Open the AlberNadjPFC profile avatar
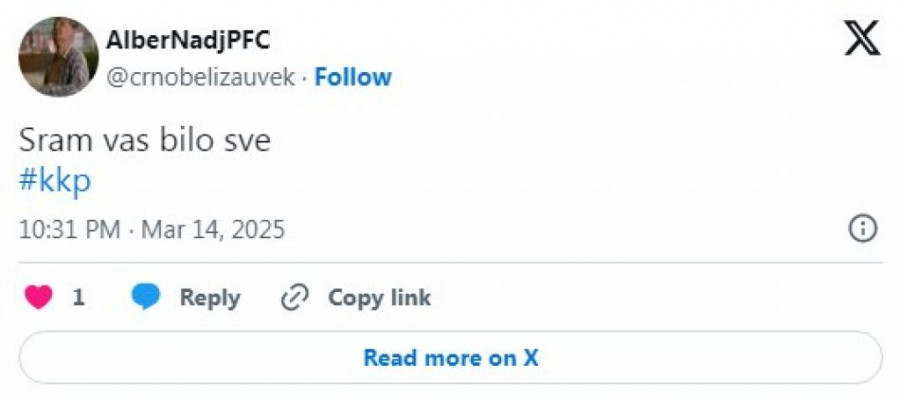This screenshot has height=401, width=900. click(x=59, y=57)
